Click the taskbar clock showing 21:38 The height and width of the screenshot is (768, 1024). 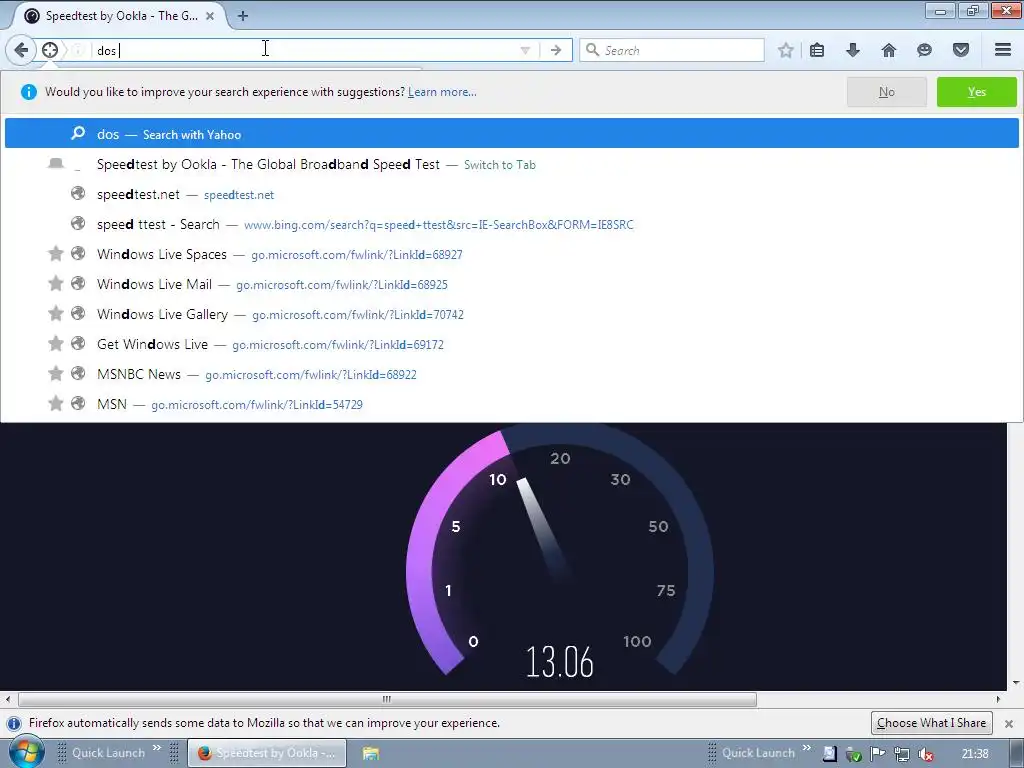pyautogui.click(x=975, y=754)
